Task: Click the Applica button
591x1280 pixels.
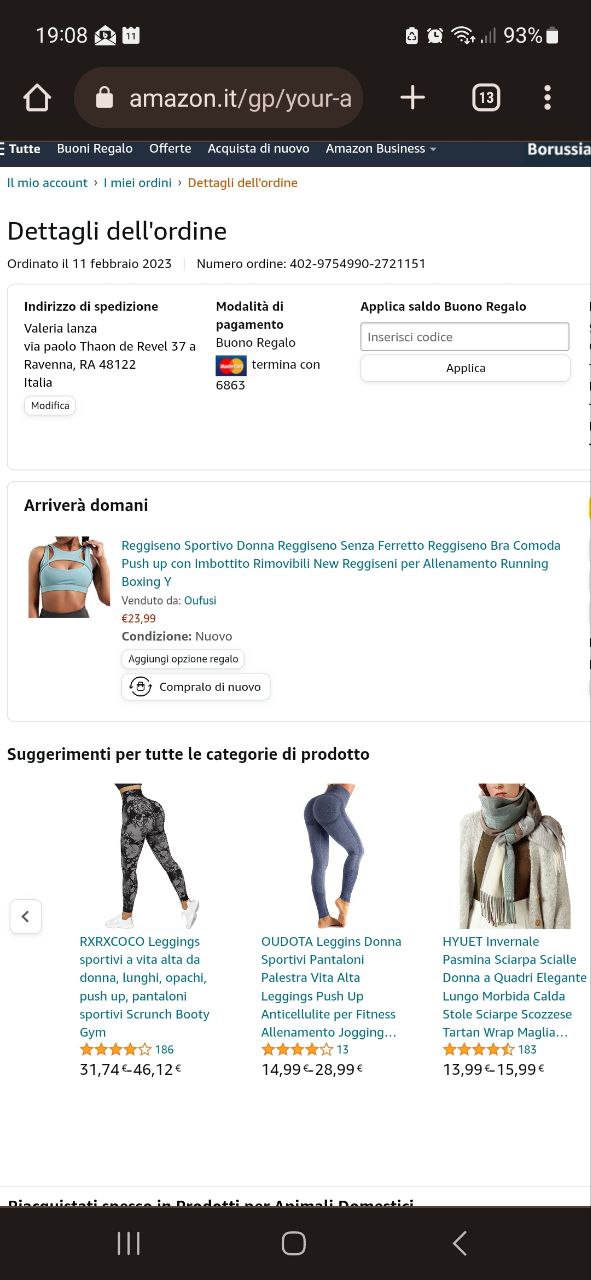Action: tap(465, 368)
